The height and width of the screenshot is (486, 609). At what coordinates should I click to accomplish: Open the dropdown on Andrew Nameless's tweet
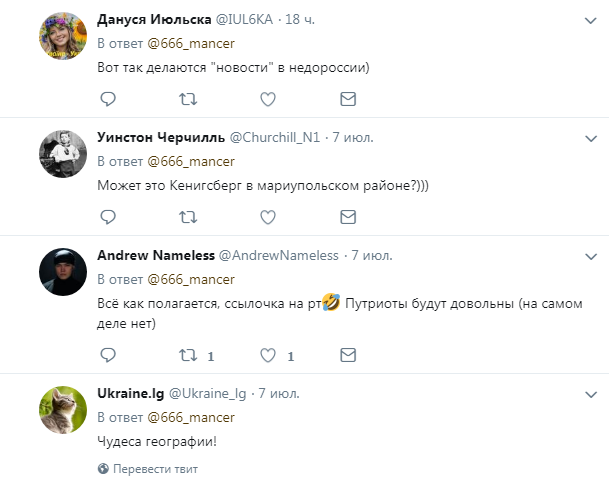pyautogui.click(x=591, y=255)
